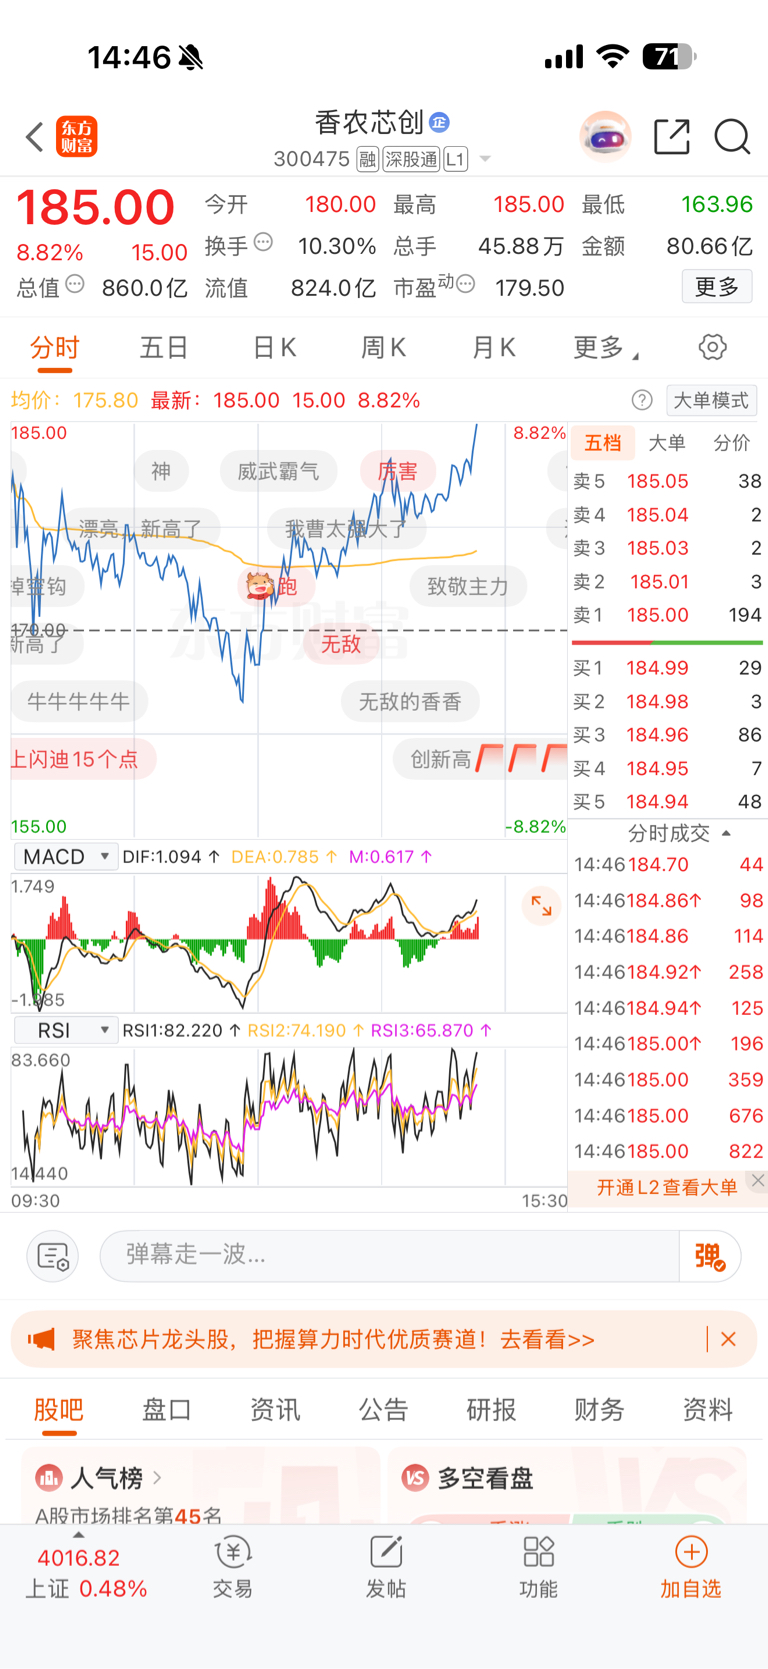768x1669 pixels.
Task: Go back with the left arrow
Action: tap(35, 137)
